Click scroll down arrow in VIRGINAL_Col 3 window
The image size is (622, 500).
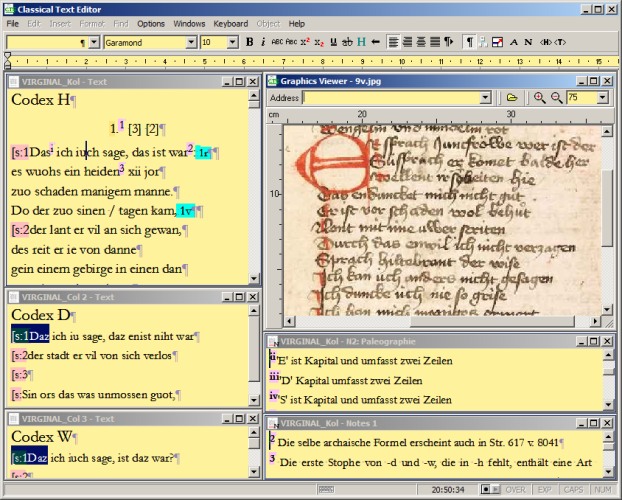point(254,471)
